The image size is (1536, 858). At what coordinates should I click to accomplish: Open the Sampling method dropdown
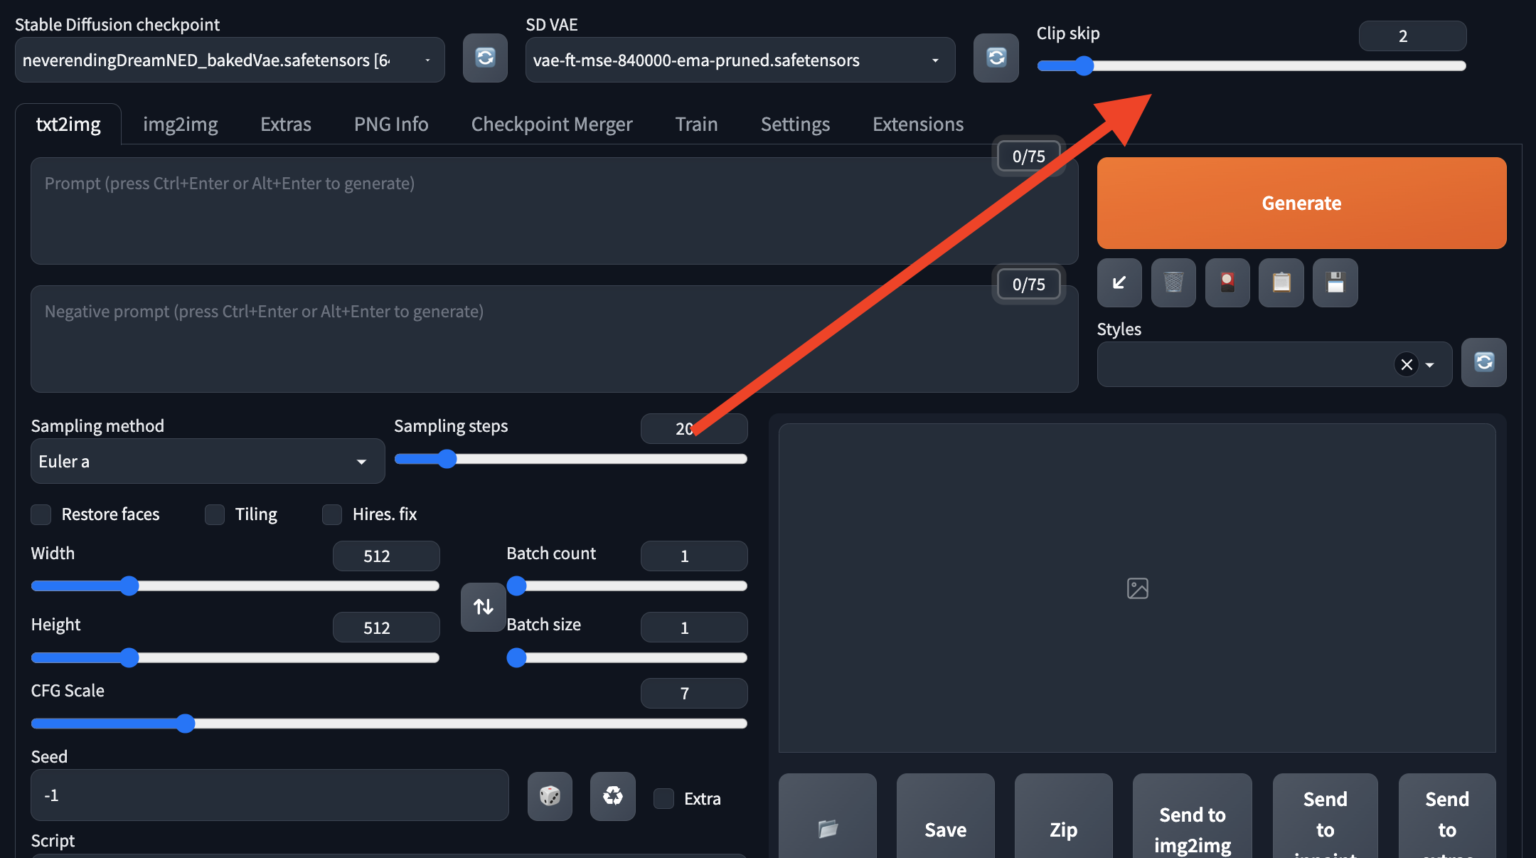tap(207, 462)
